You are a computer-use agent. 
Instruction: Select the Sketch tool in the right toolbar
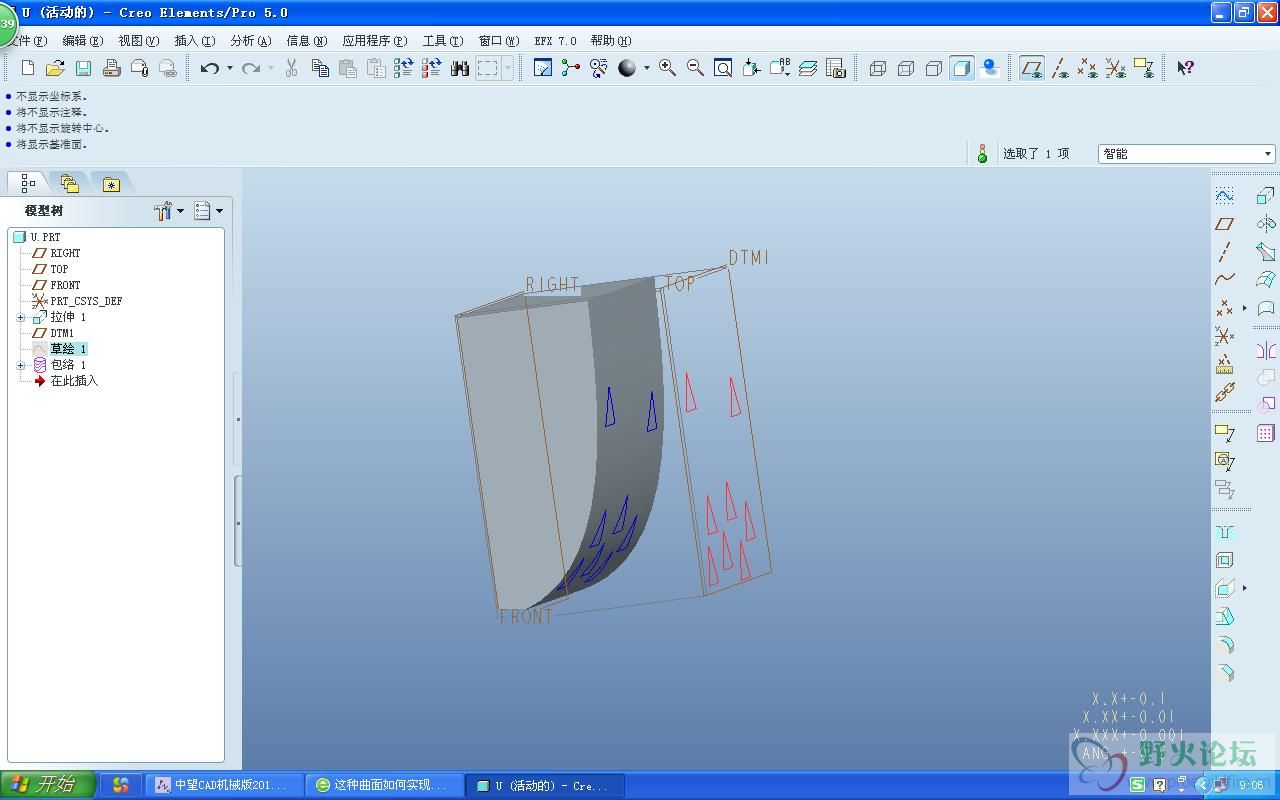pos(1224,196)
